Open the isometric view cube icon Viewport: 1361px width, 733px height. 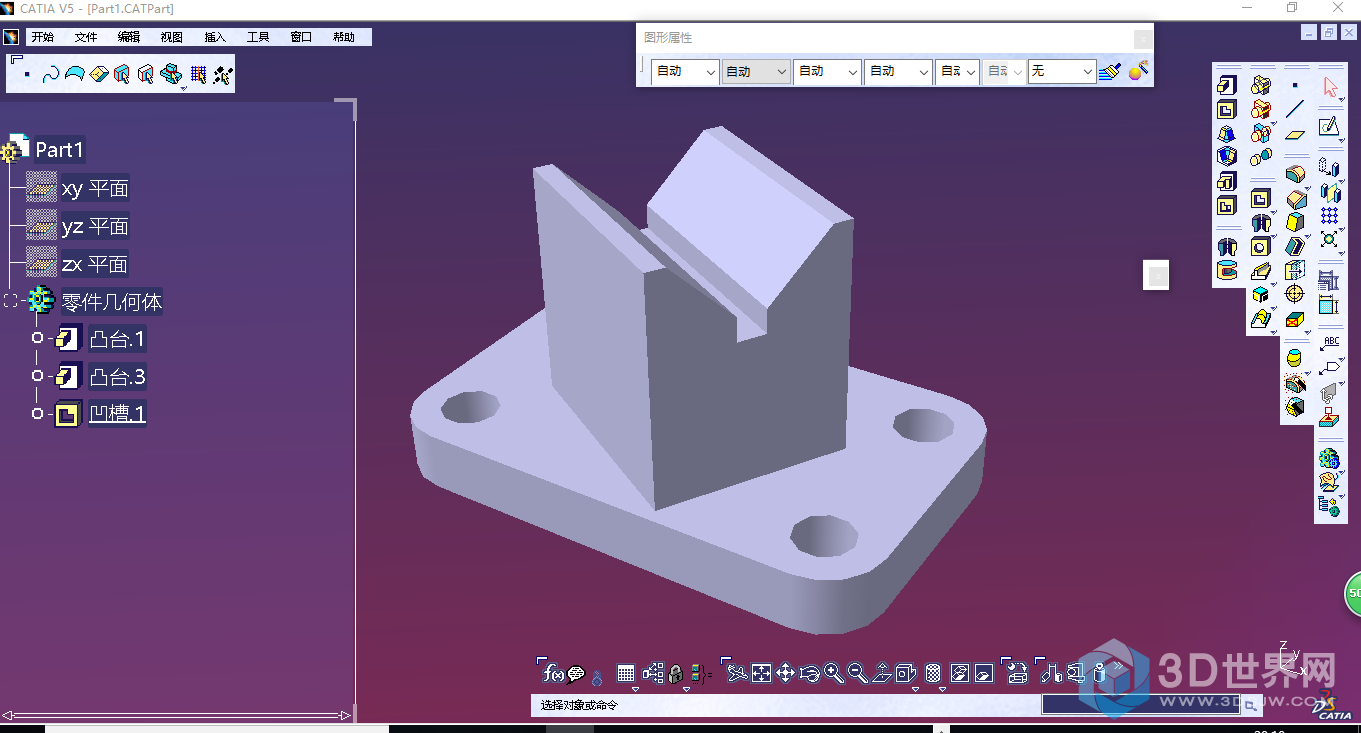click(906, 673)
